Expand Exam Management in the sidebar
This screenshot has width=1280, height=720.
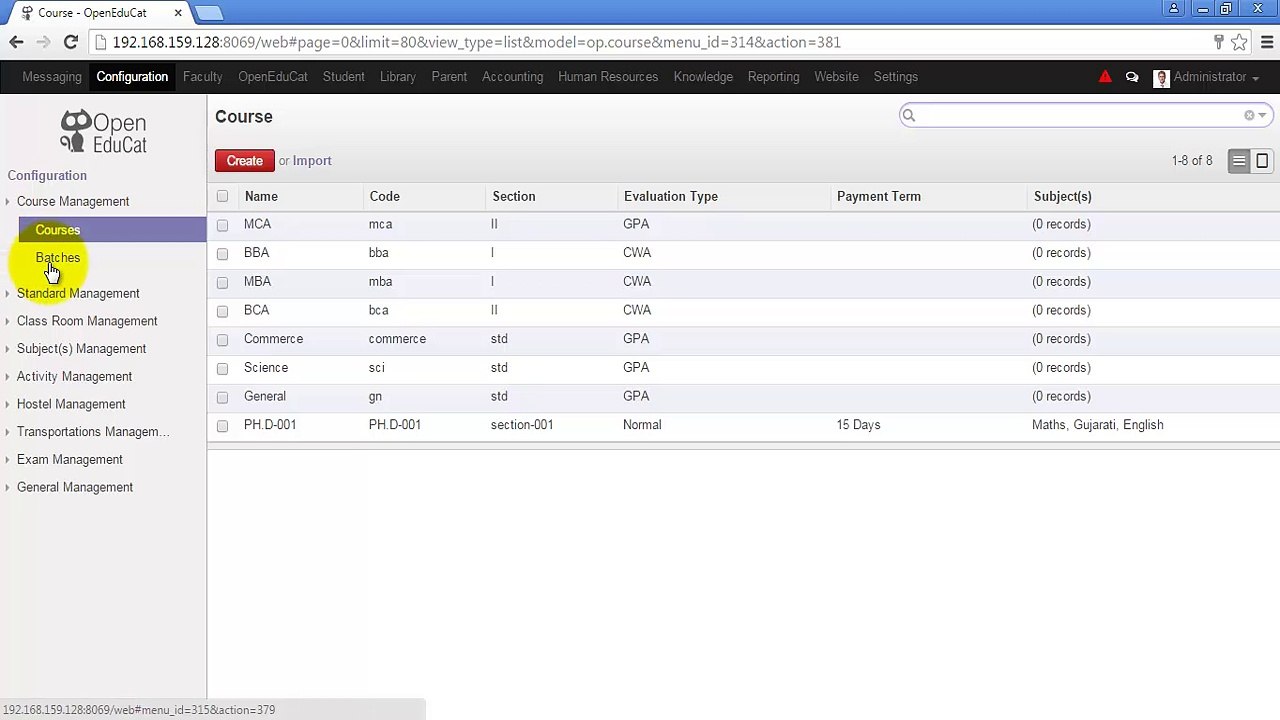70,459
